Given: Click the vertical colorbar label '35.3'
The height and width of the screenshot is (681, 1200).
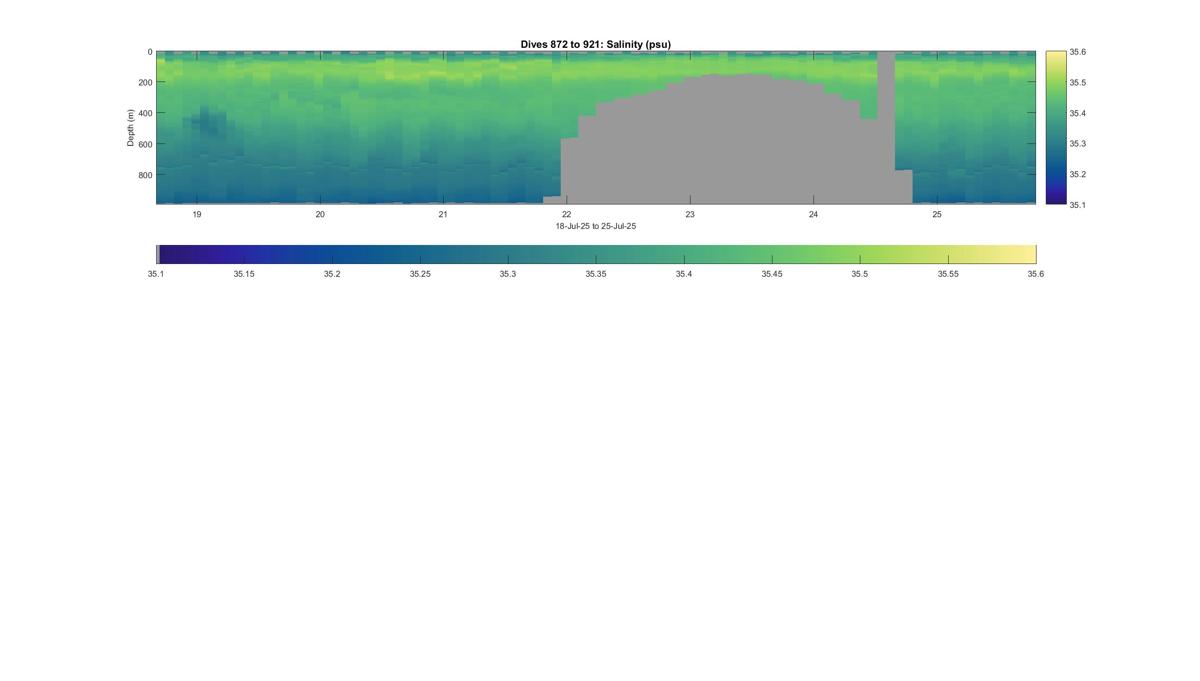Looking at the screenshot, I should point(1078,144).
